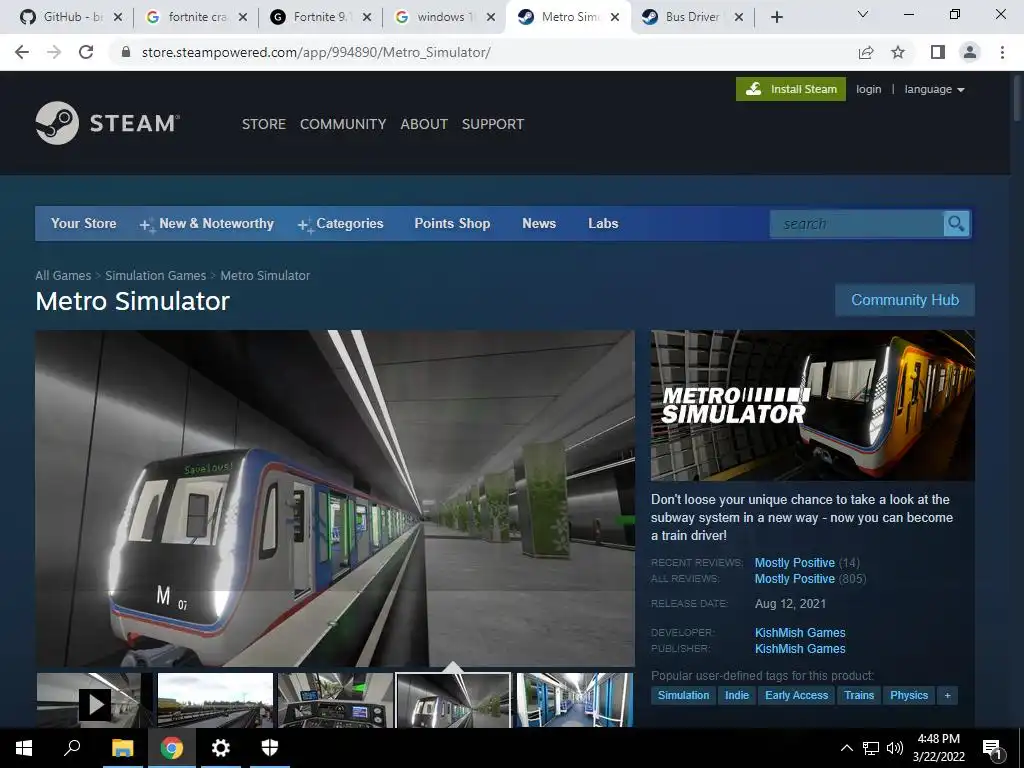Click the Trains tag
Screen dimensions: 1024x768
[x=859, y=696]
